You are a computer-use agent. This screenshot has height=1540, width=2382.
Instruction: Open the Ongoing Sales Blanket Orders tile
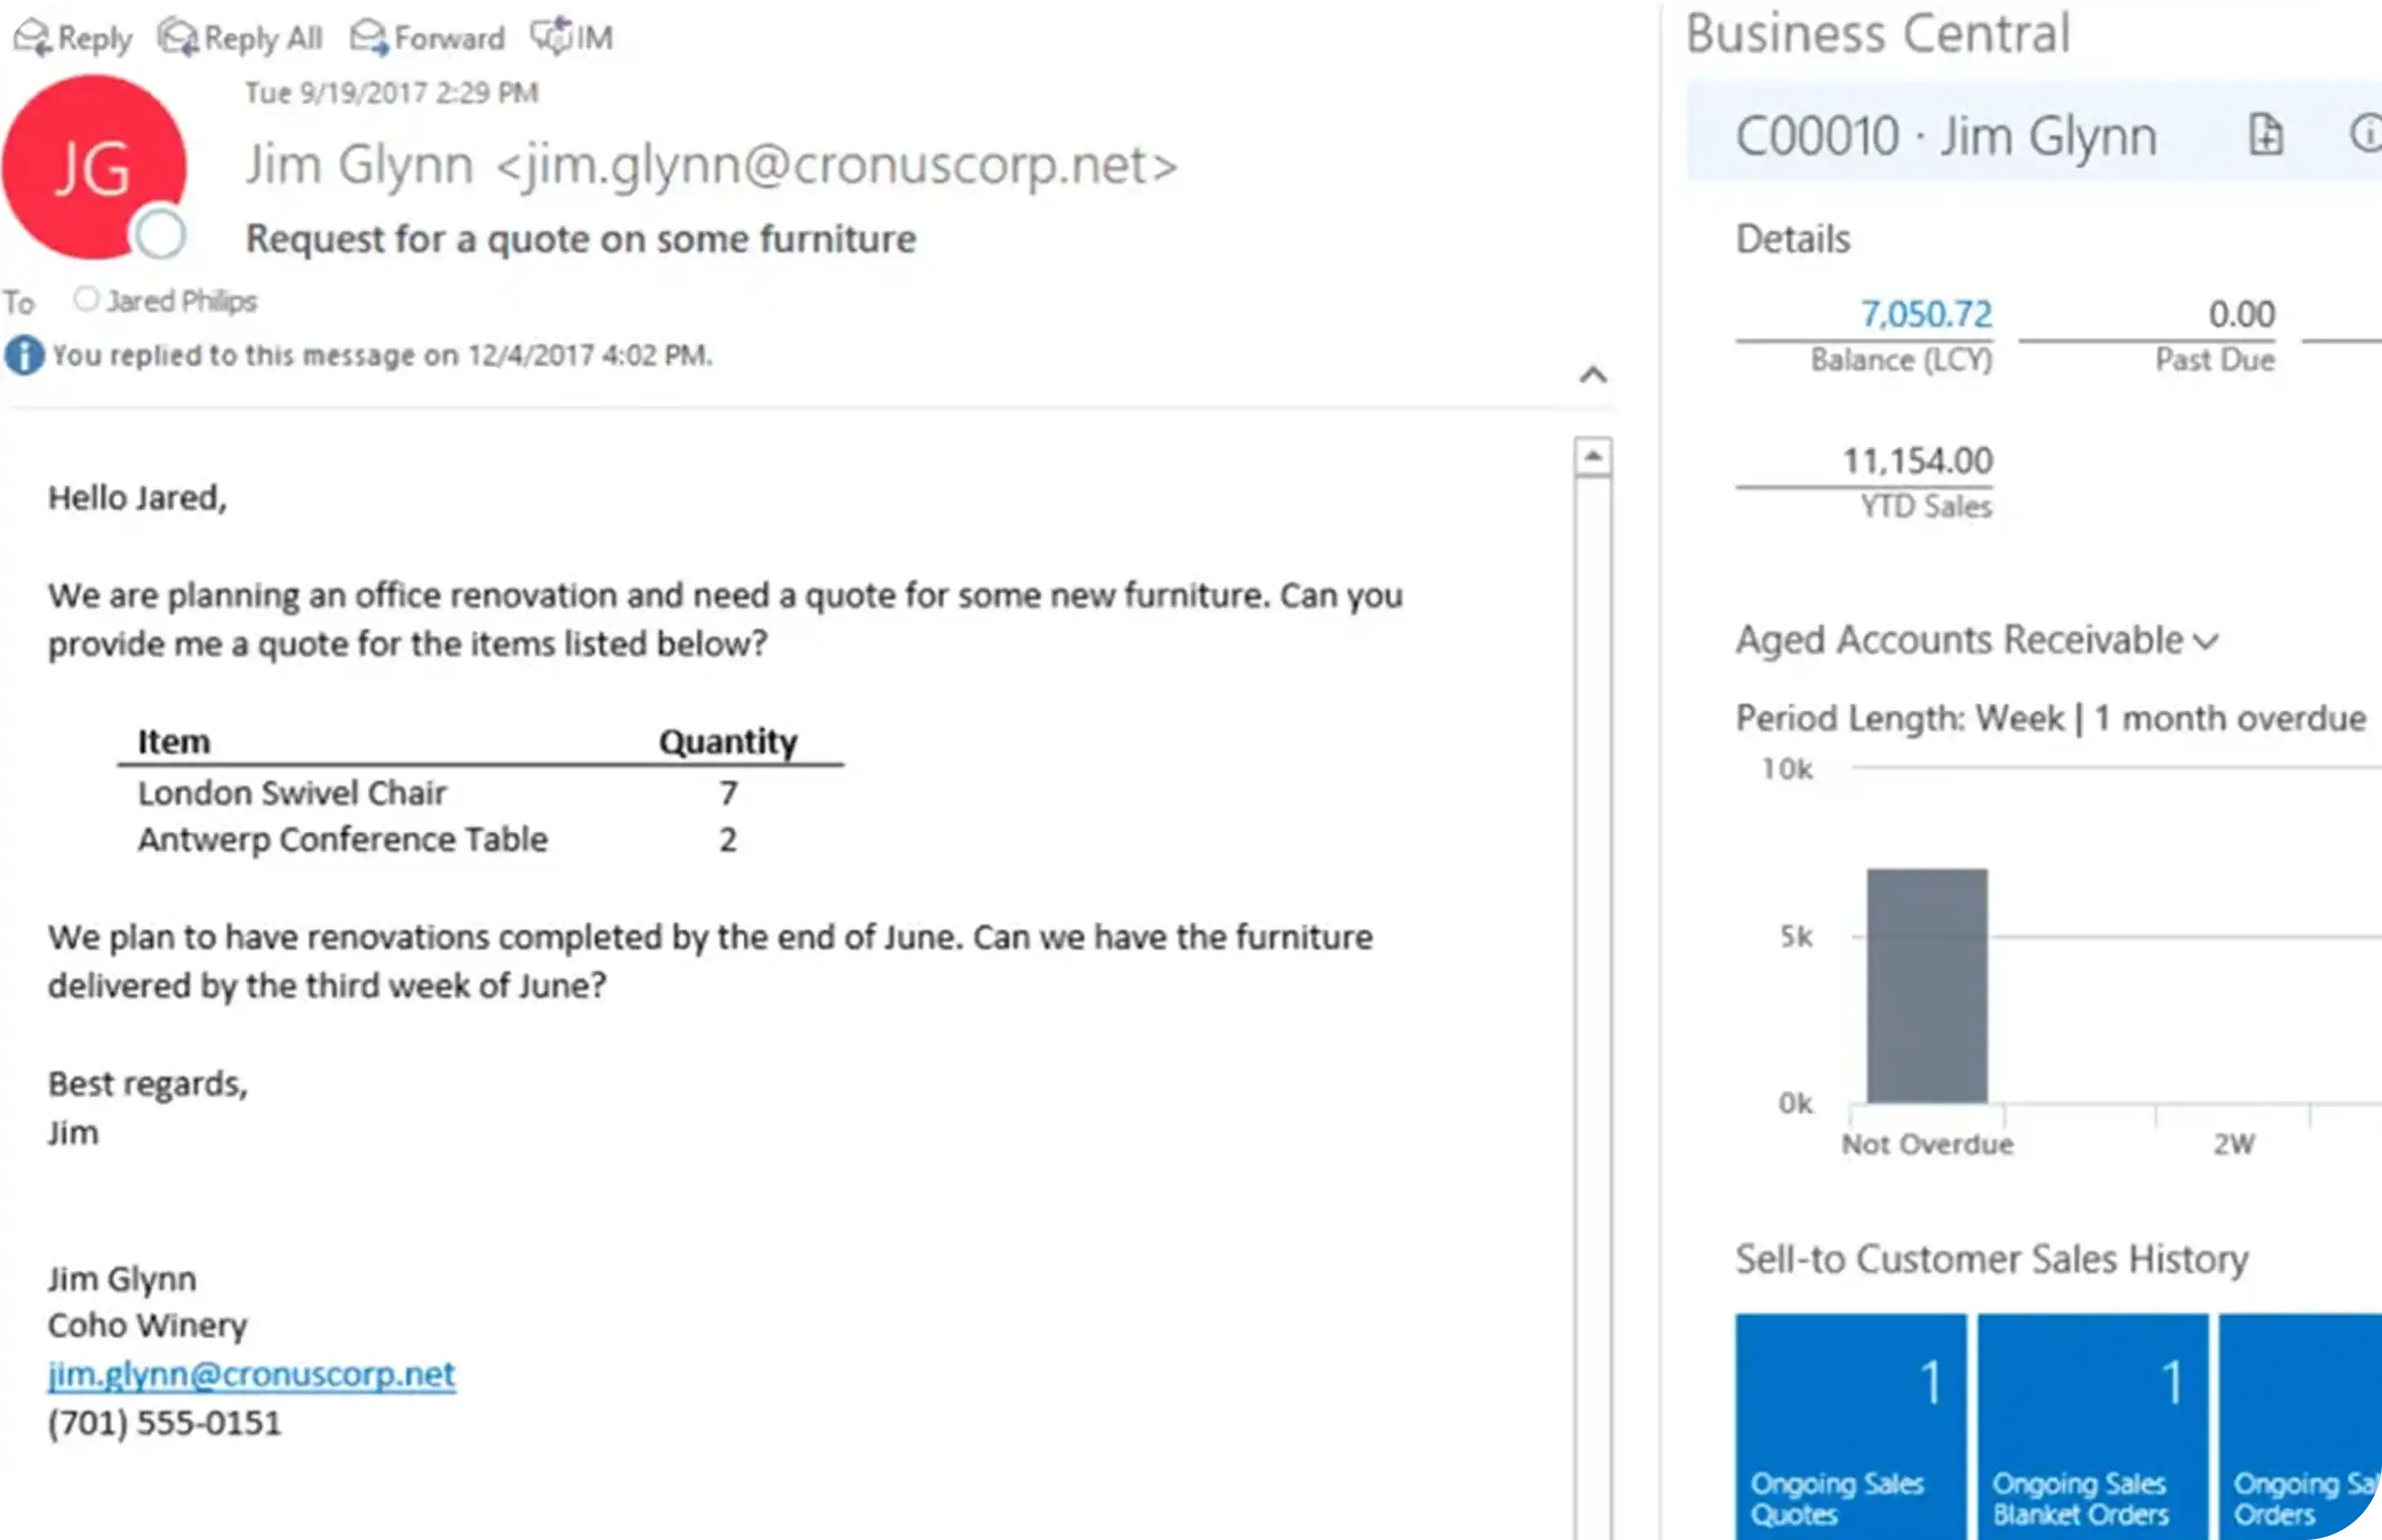[2092, 1426]
